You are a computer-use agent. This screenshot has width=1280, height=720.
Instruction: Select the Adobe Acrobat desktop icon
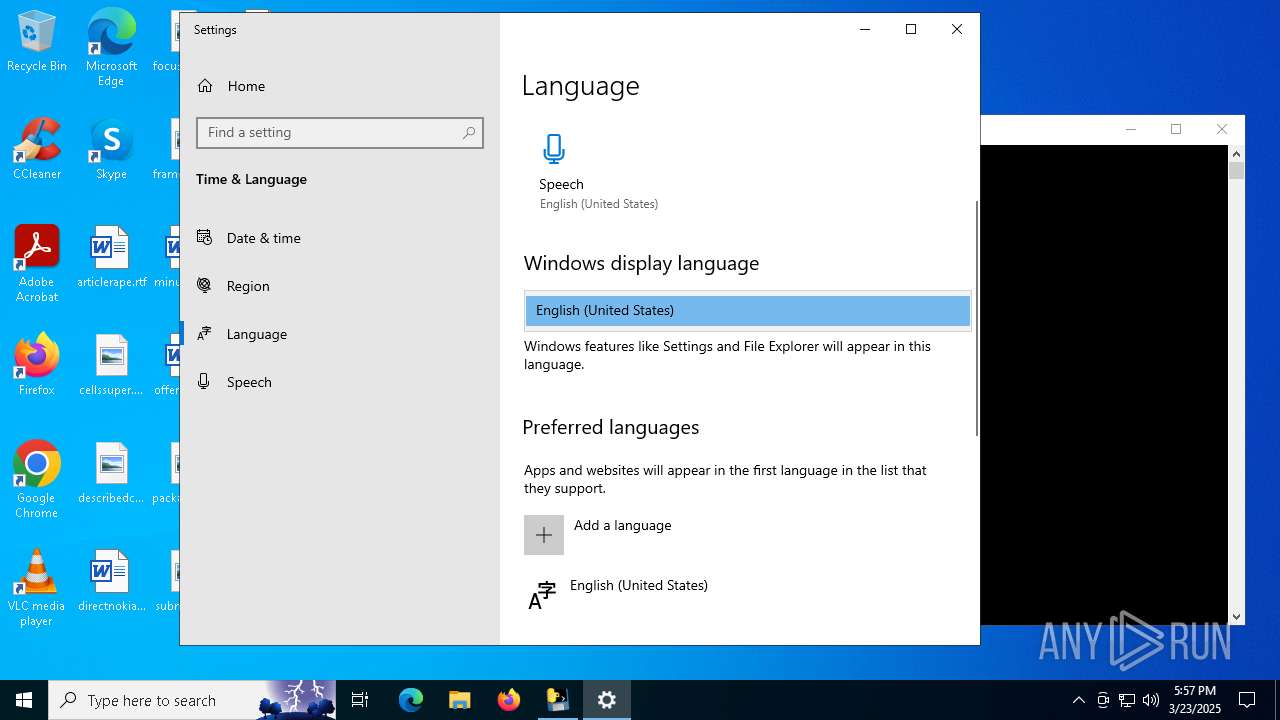coord(37,263)
